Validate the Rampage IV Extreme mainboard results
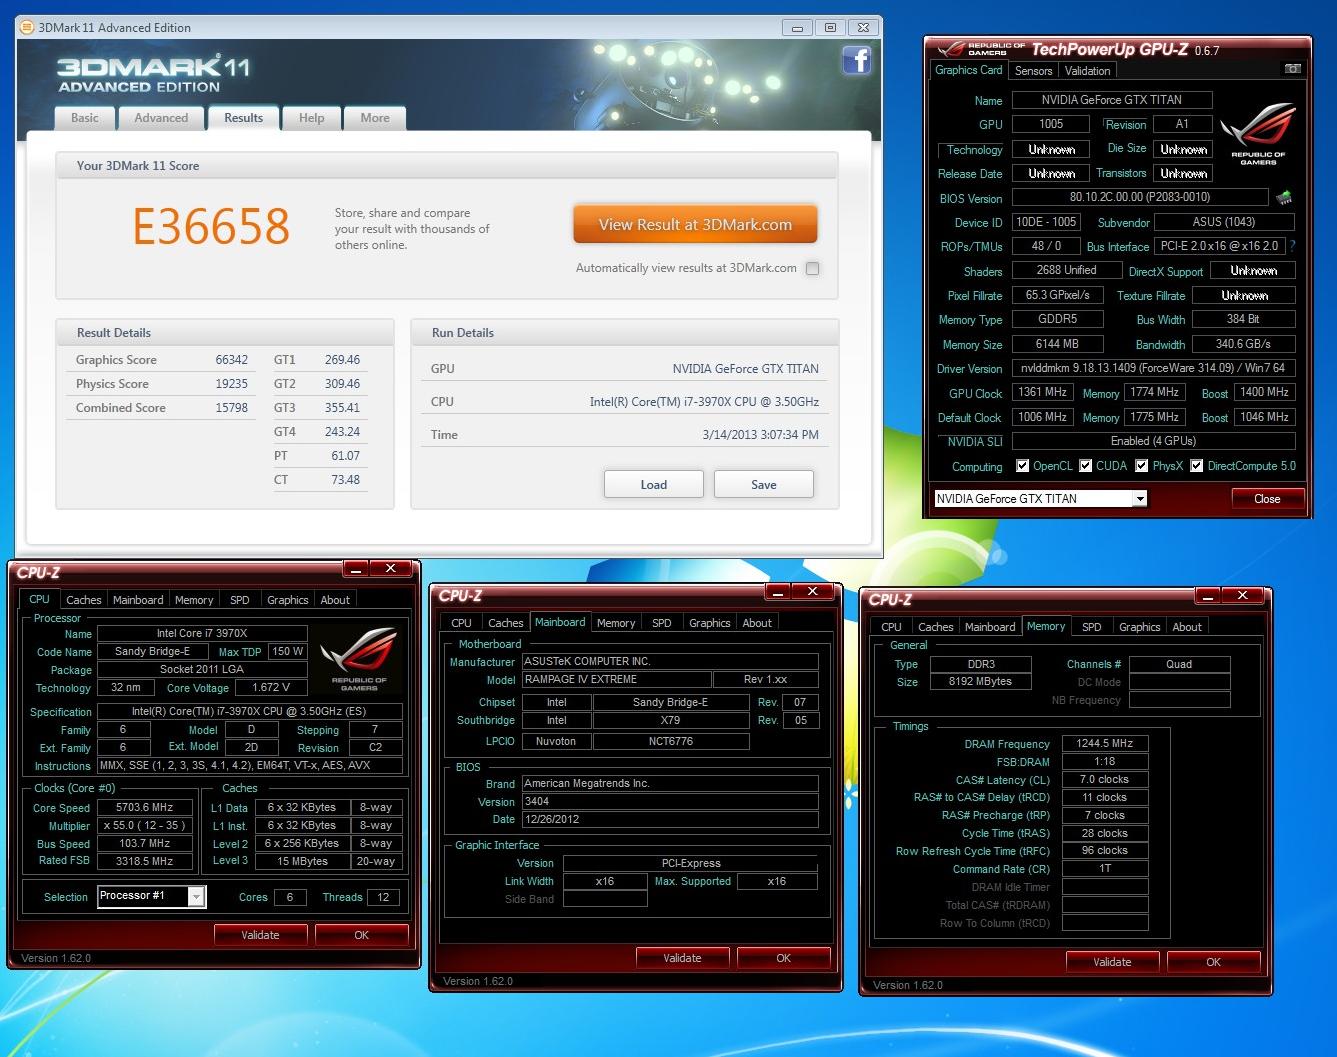Screen dimensions: 1337x1057 (683, 957)
